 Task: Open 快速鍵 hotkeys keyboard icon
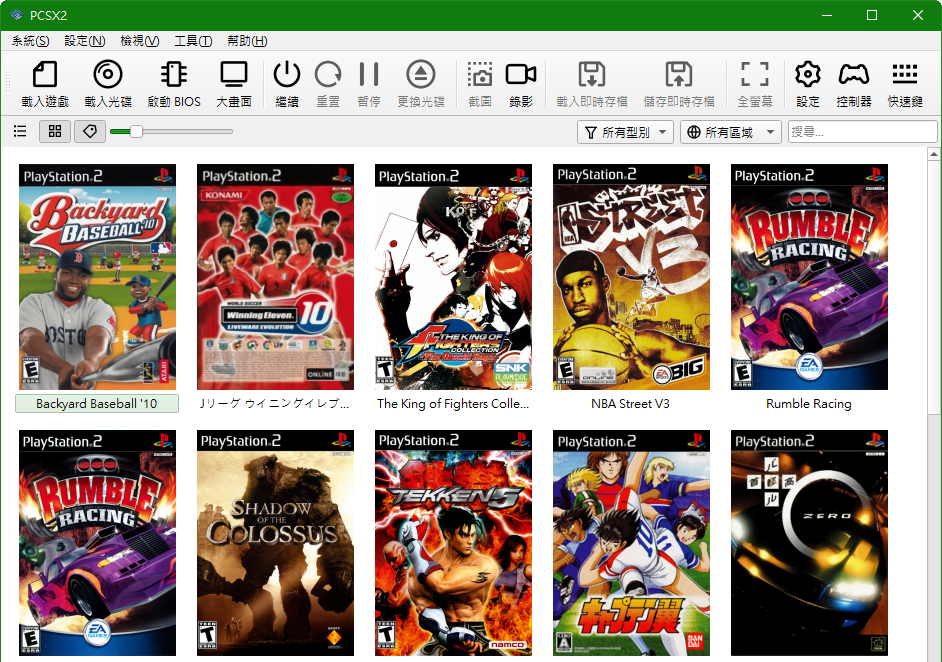coord(905,74)
